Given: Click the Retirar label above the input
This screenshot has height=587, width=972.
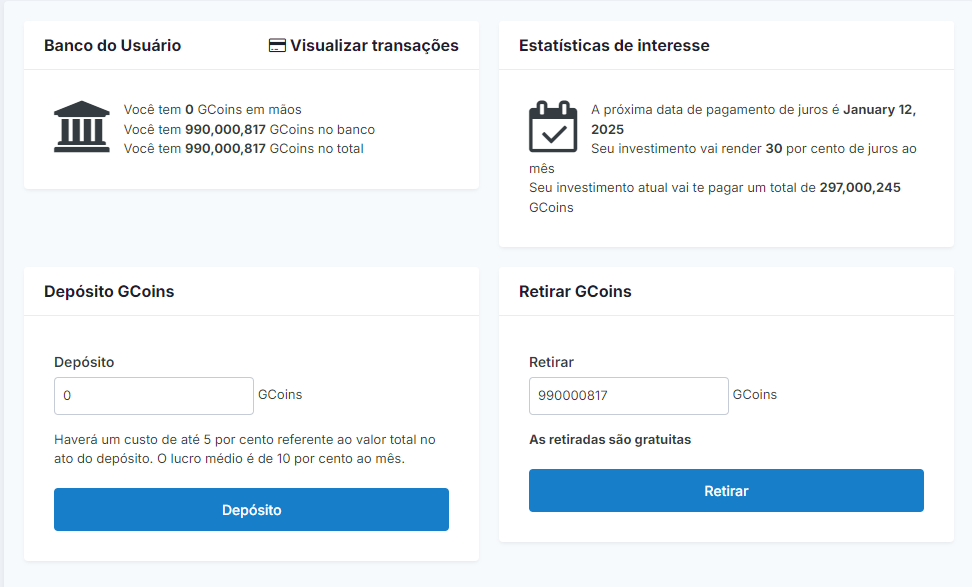Looking at the screenshot, I should [x=551, y=362].
